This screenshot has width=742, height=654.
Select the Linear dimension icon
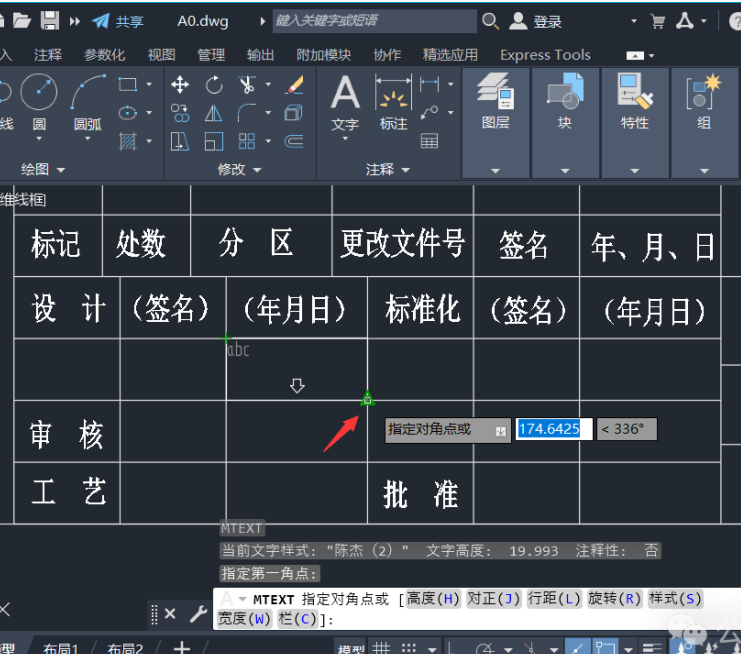click(x=430, y=85)
